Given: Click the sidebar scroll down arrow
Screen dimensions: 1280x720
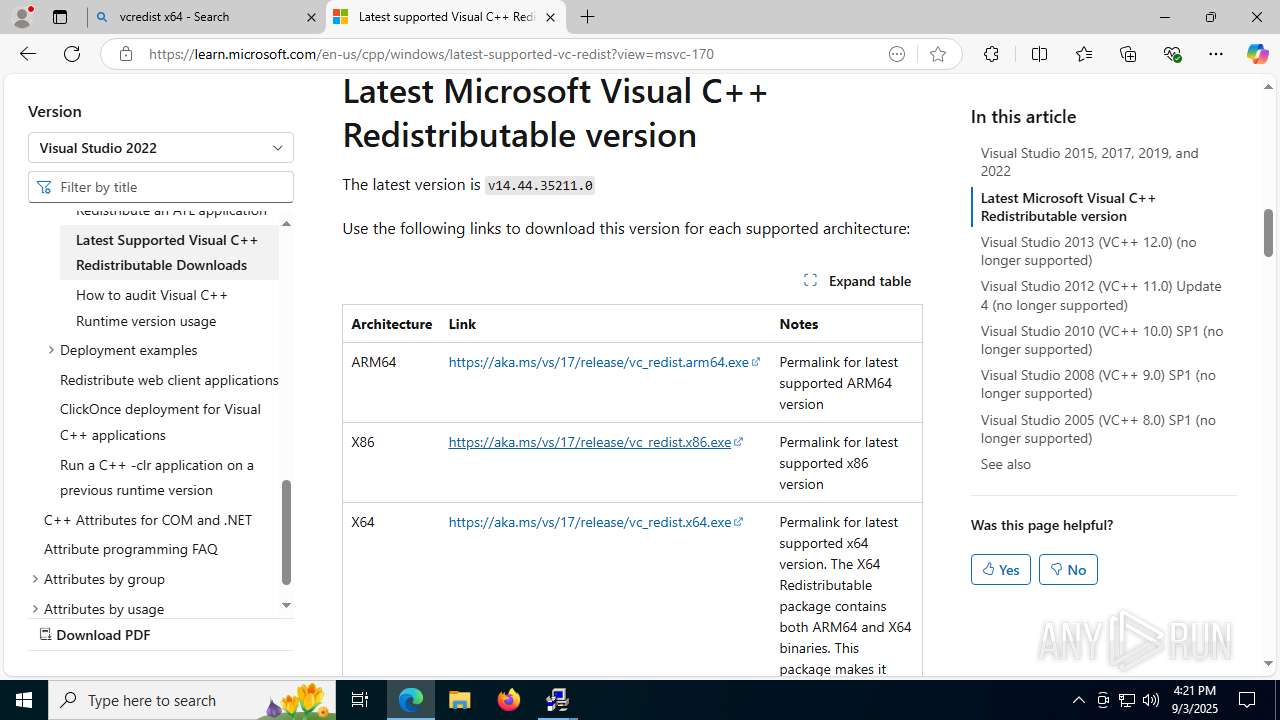Looking at the screenshot, I should (x=286, y=605).
